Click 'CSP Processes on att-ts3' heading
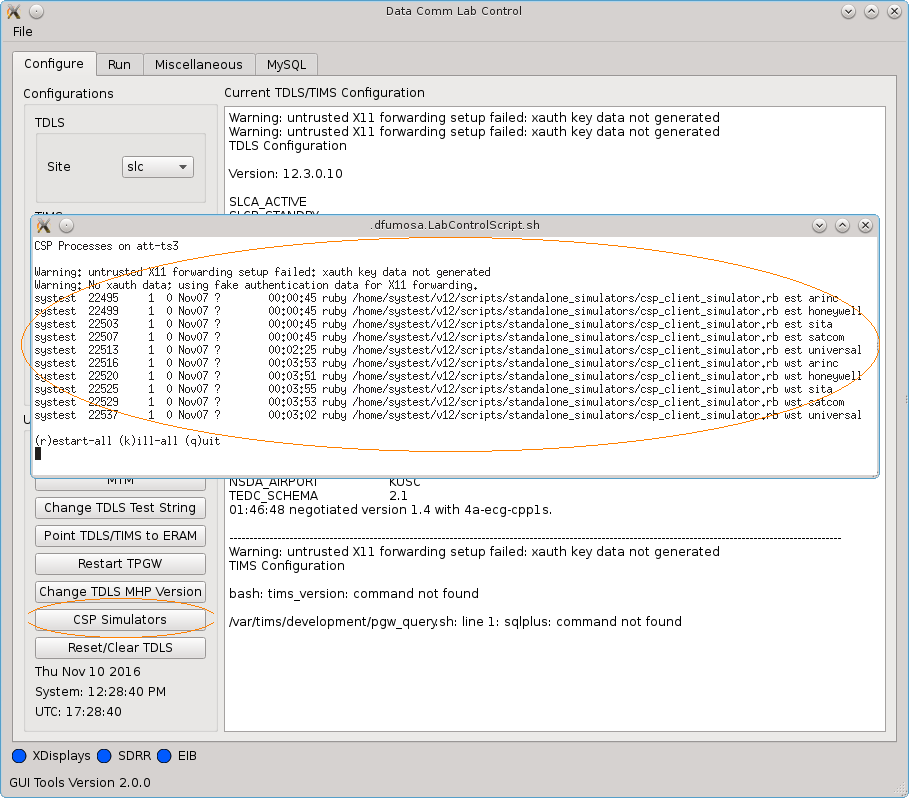Screen dimensions: 909x798 coord(107,246)
